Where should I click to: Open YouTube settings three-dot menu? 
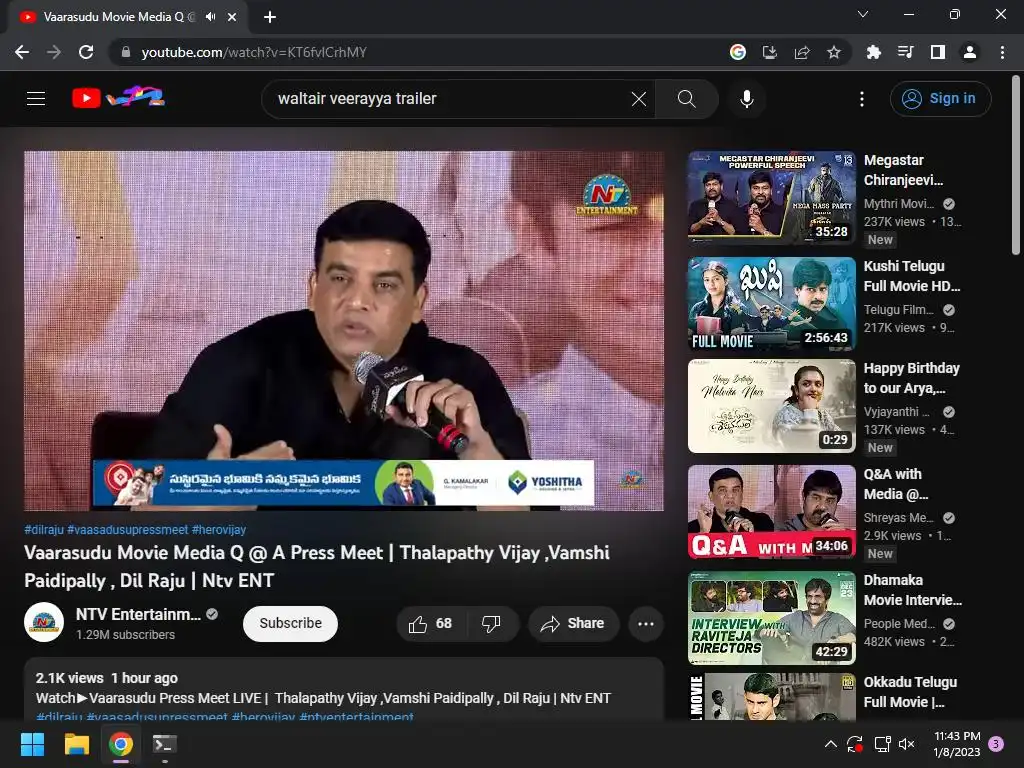862,99
